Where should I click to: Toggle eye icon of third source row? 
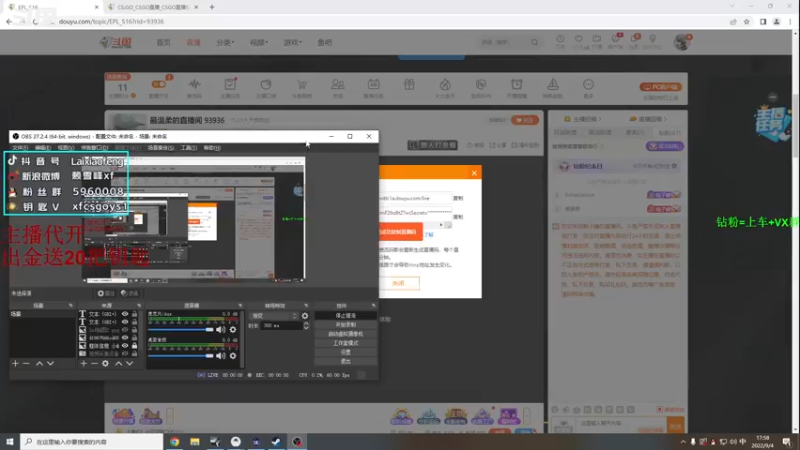point(125,330)
